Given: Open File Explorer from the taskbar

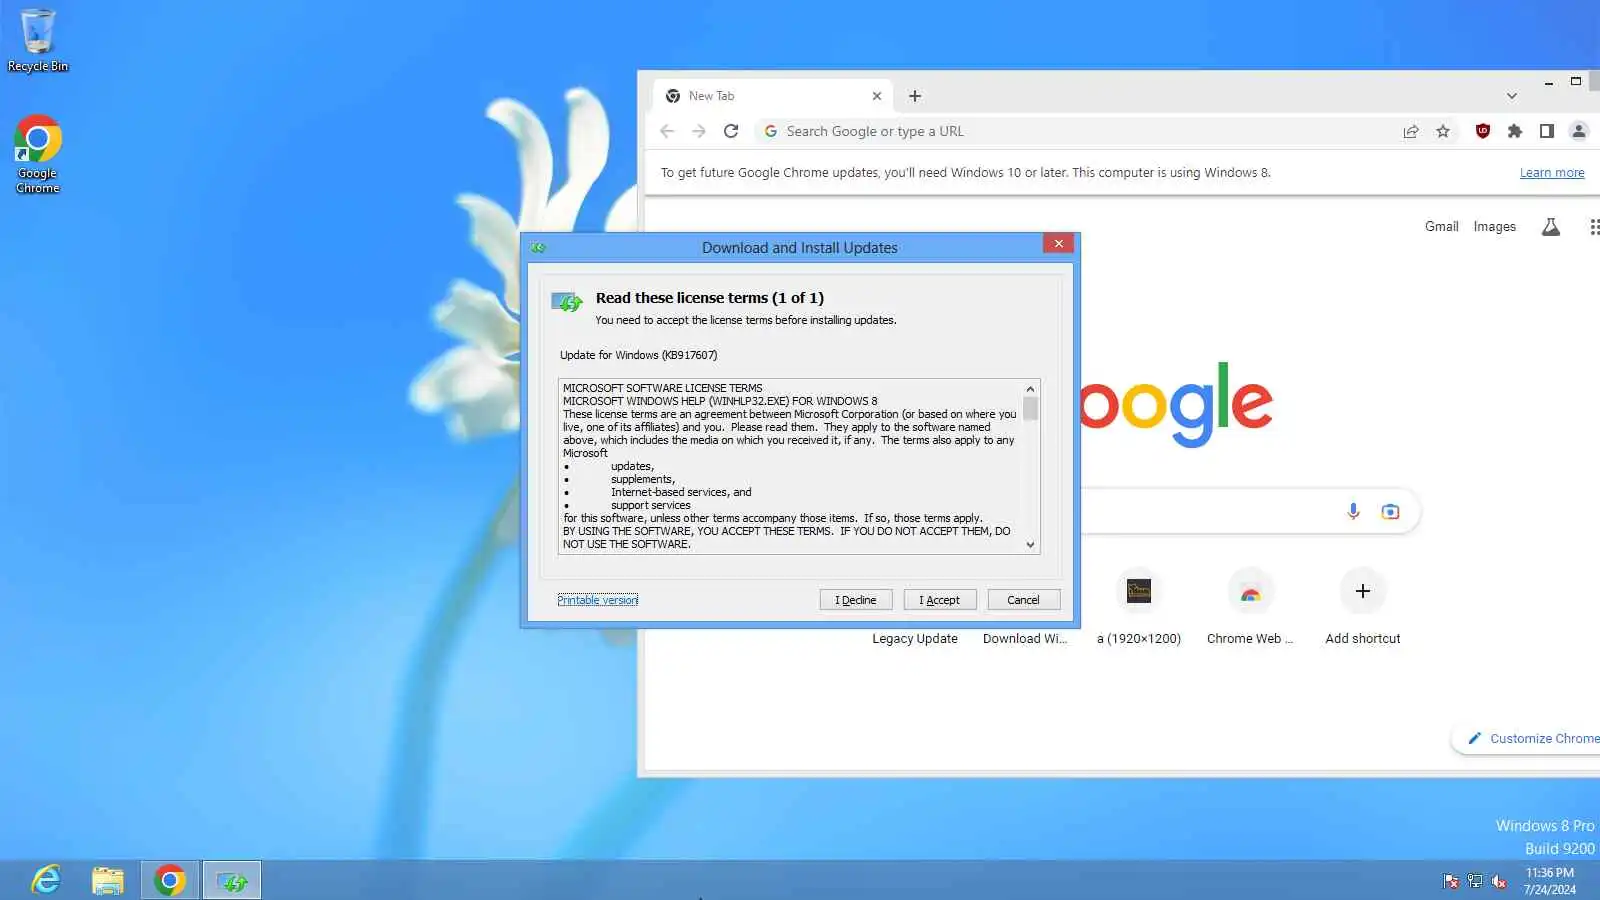Looking at the screenshot, I should click(x=108, y=880).
